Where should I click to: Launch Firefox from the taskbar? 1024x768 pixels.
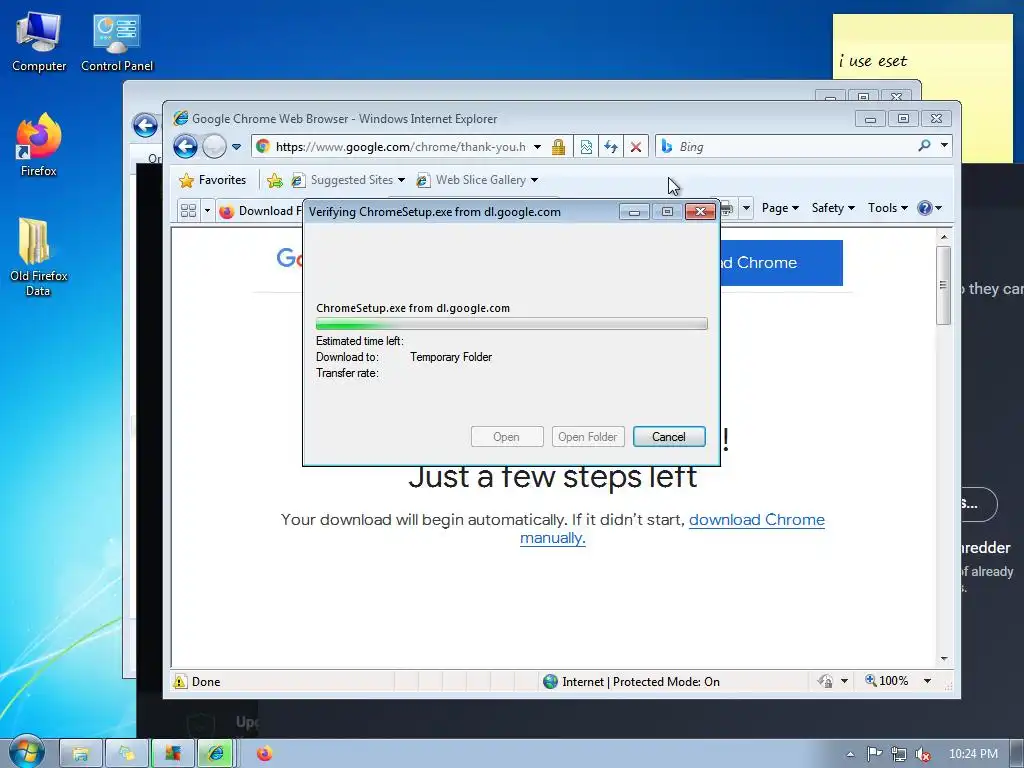pos(264,754)
